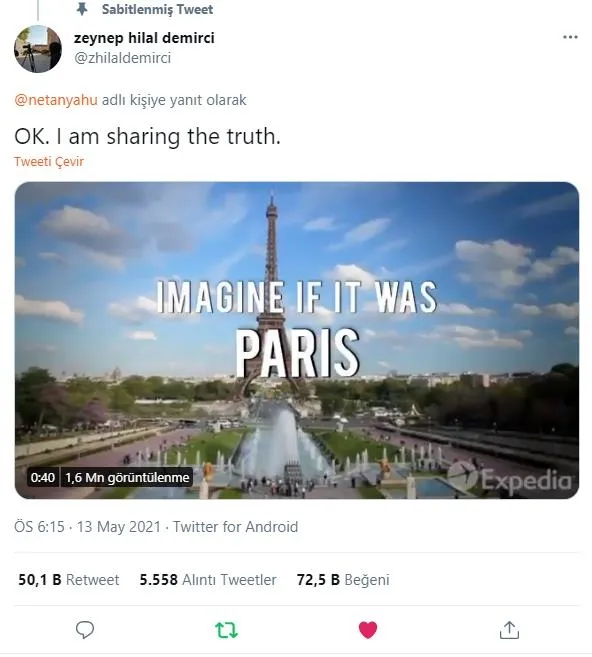Viewport: 592px width, 657px height.
Task: Show the 72,5 B Beğeni likes list
Action: point(343,580)
